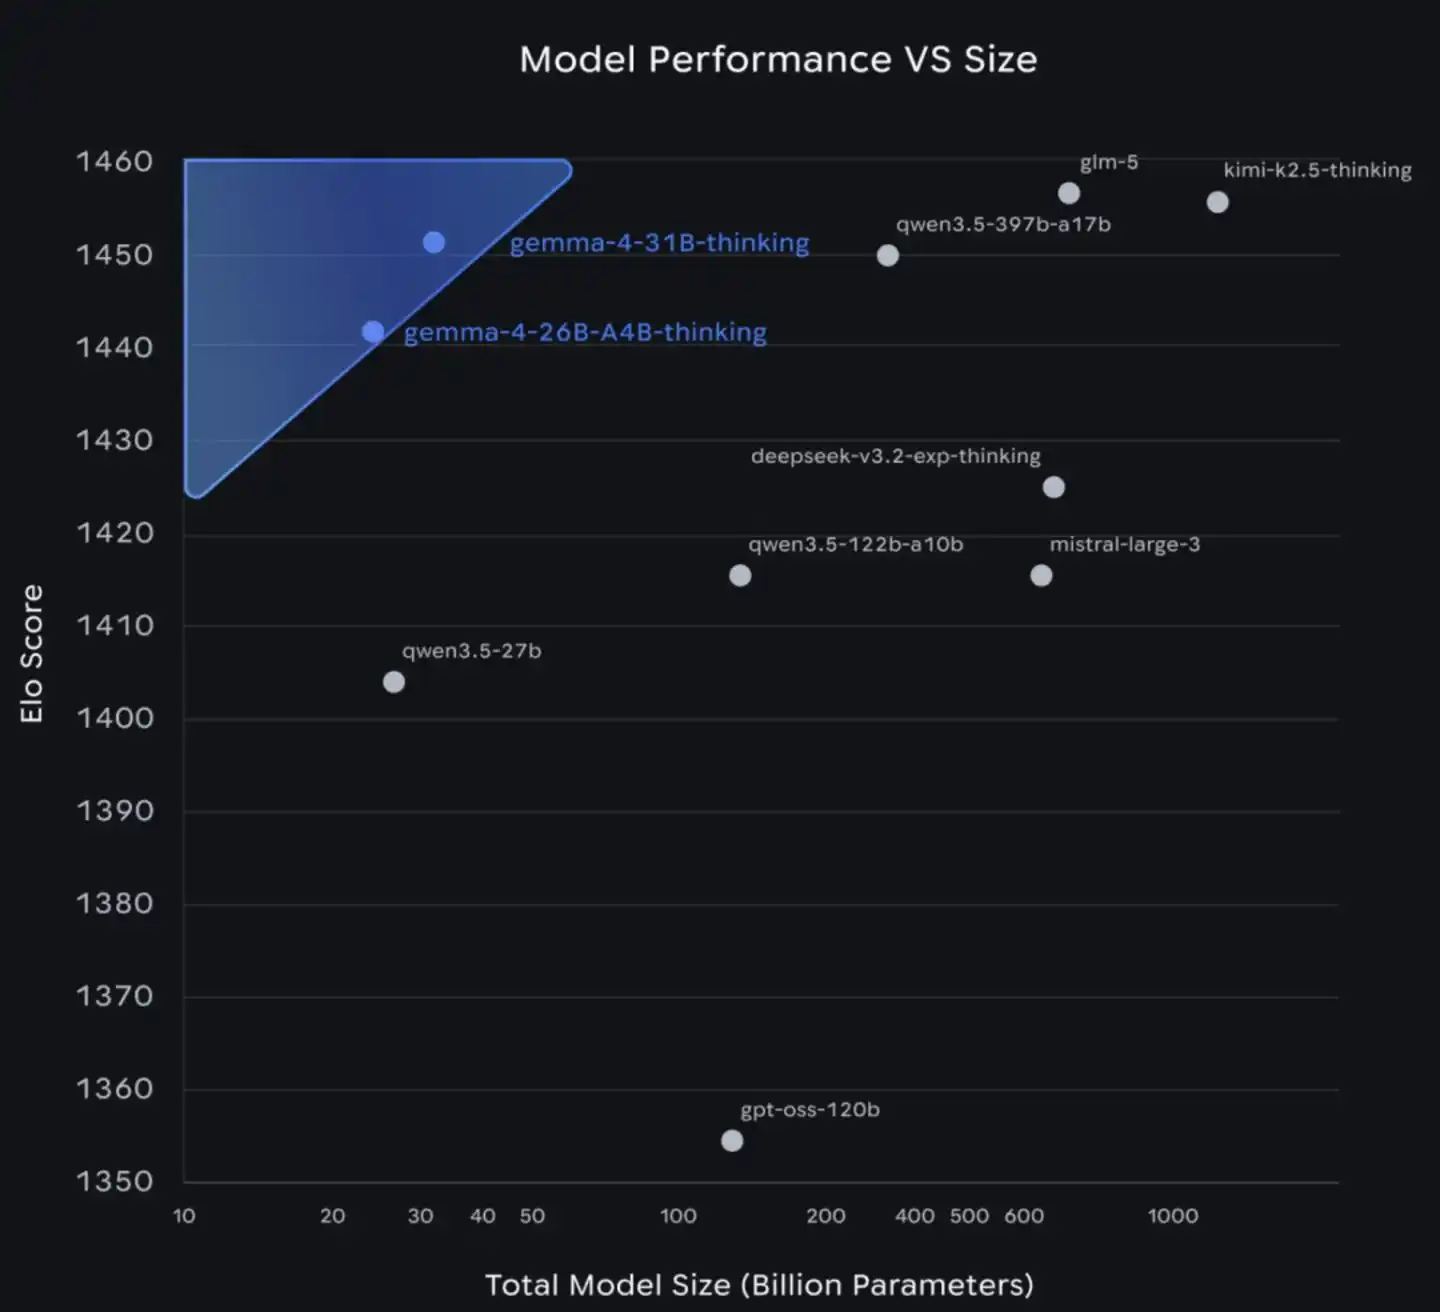Click the 1000 tick on size axis
This screenshot has height=1312, width=1440.
point(1172,1216)
